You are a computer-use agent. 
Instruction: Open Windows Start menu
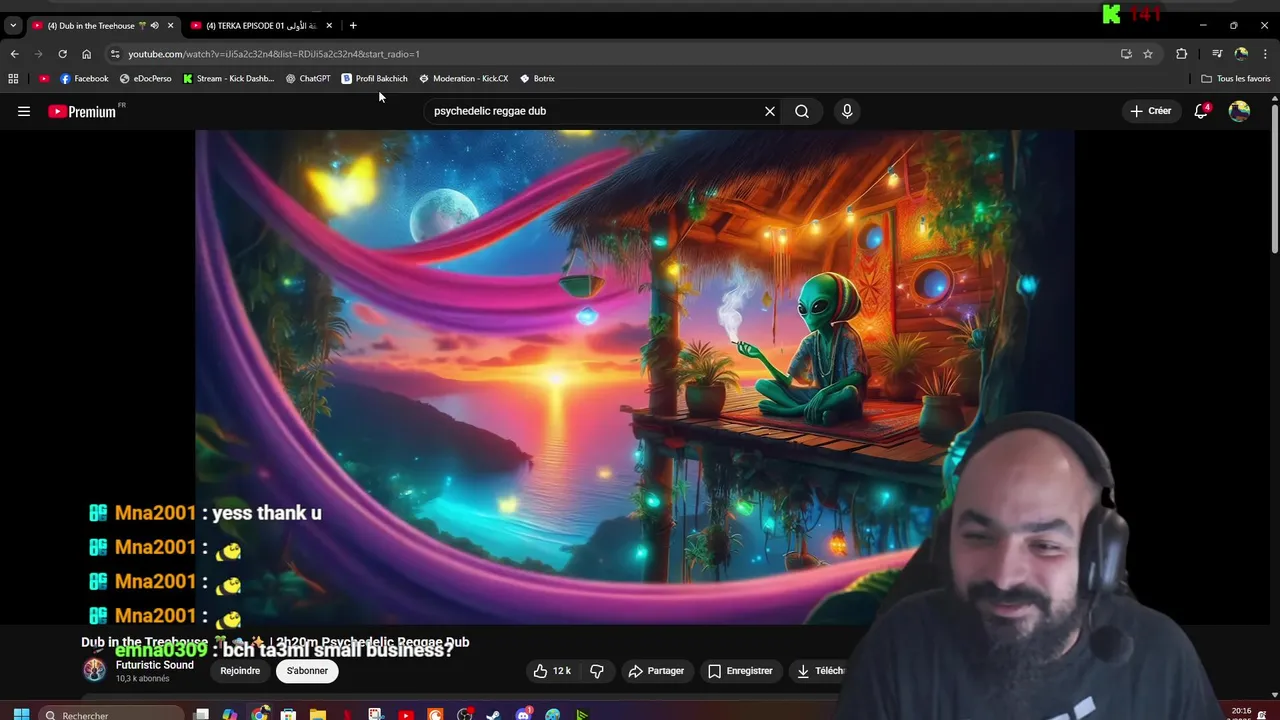click(21, 714)
